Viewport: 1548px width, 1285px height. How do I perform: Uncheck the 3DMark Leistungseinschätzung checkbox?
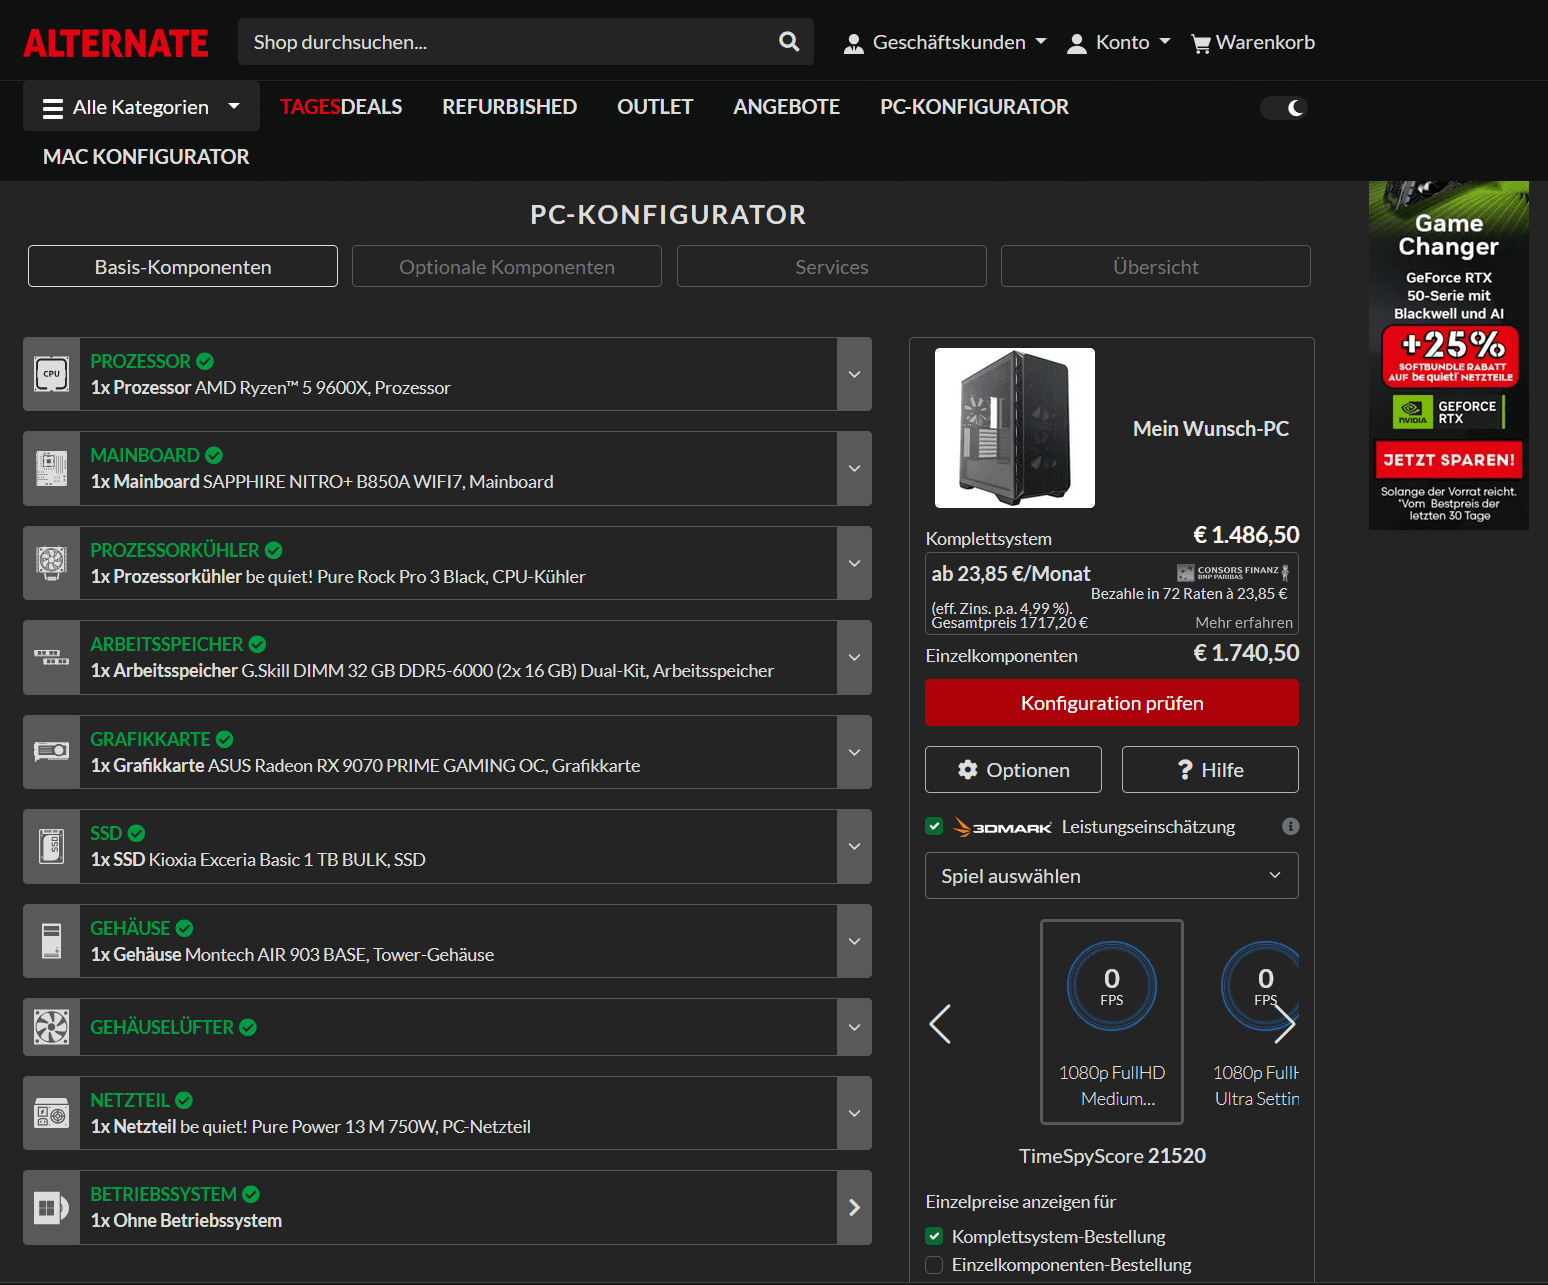[x=934, y=826]
